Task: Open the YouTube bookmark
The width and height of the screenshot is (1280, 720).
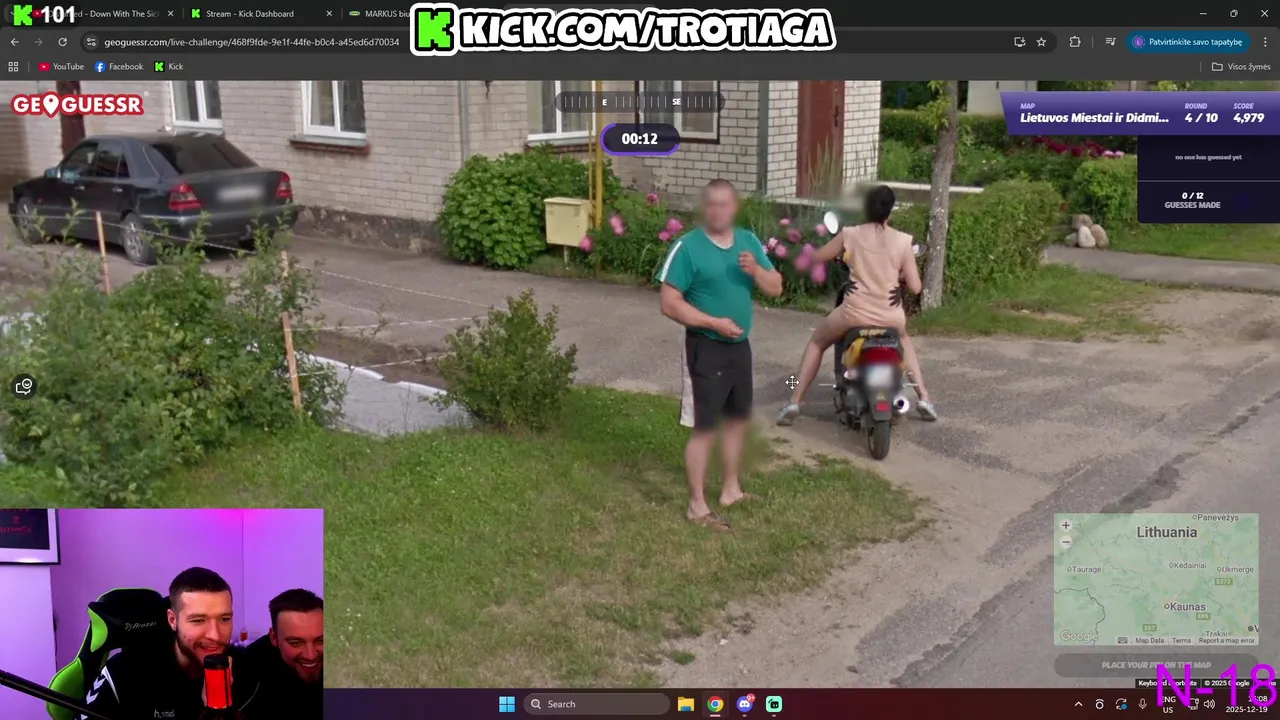Action: pos(61,67)
